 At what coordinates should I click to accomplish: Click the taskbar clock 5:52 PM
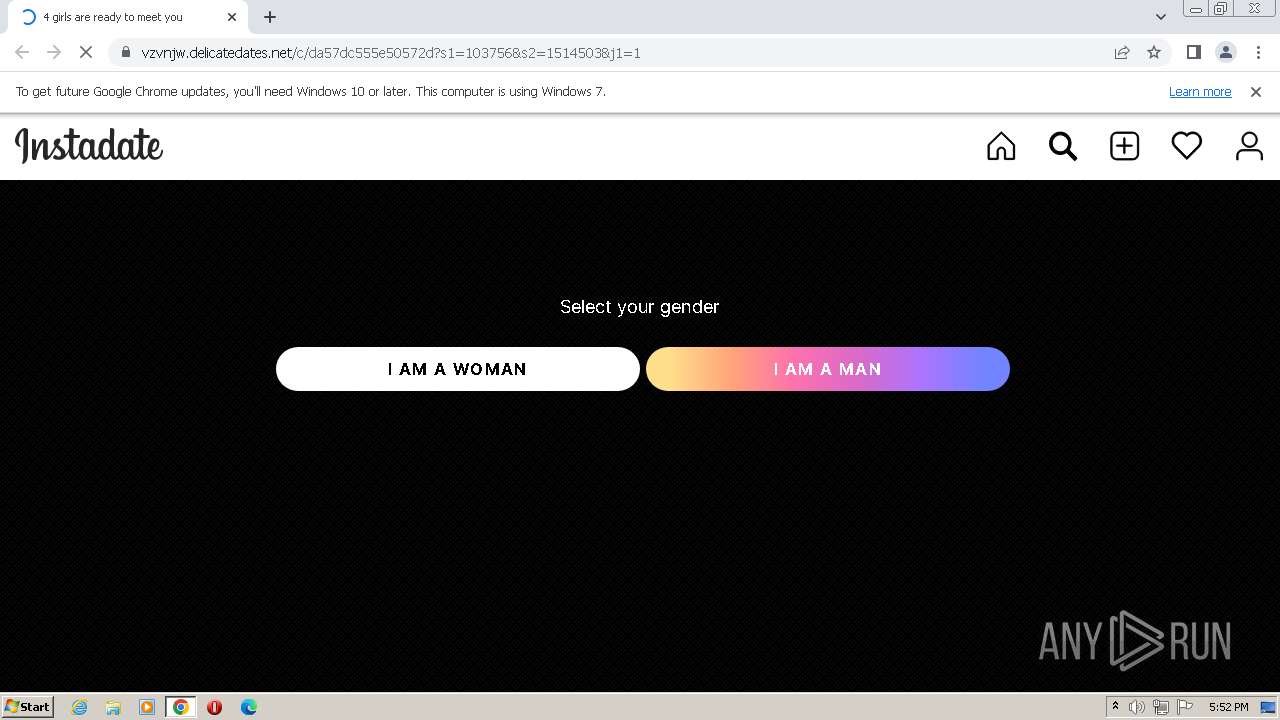(1228, 707)
